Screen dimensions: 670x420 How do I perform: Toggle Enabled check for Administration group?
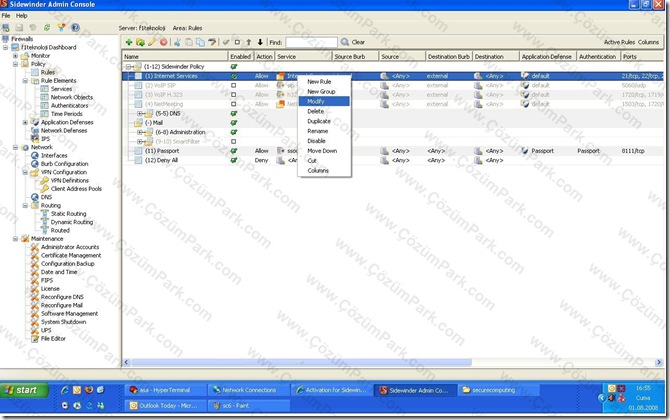(x=234, y=132)
